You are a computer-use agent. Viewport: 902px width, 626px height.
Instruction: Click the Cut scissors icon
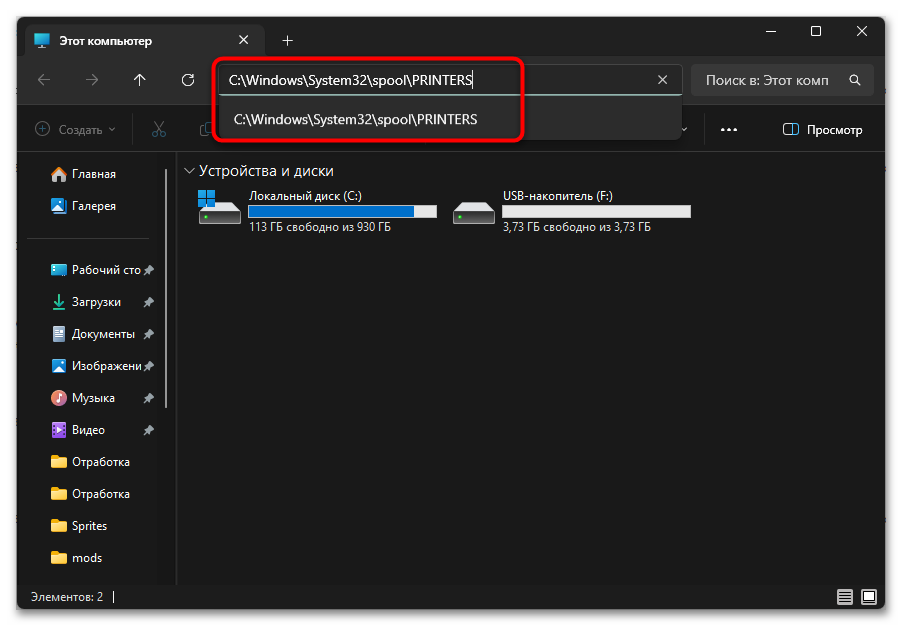[x=159, y=129]
